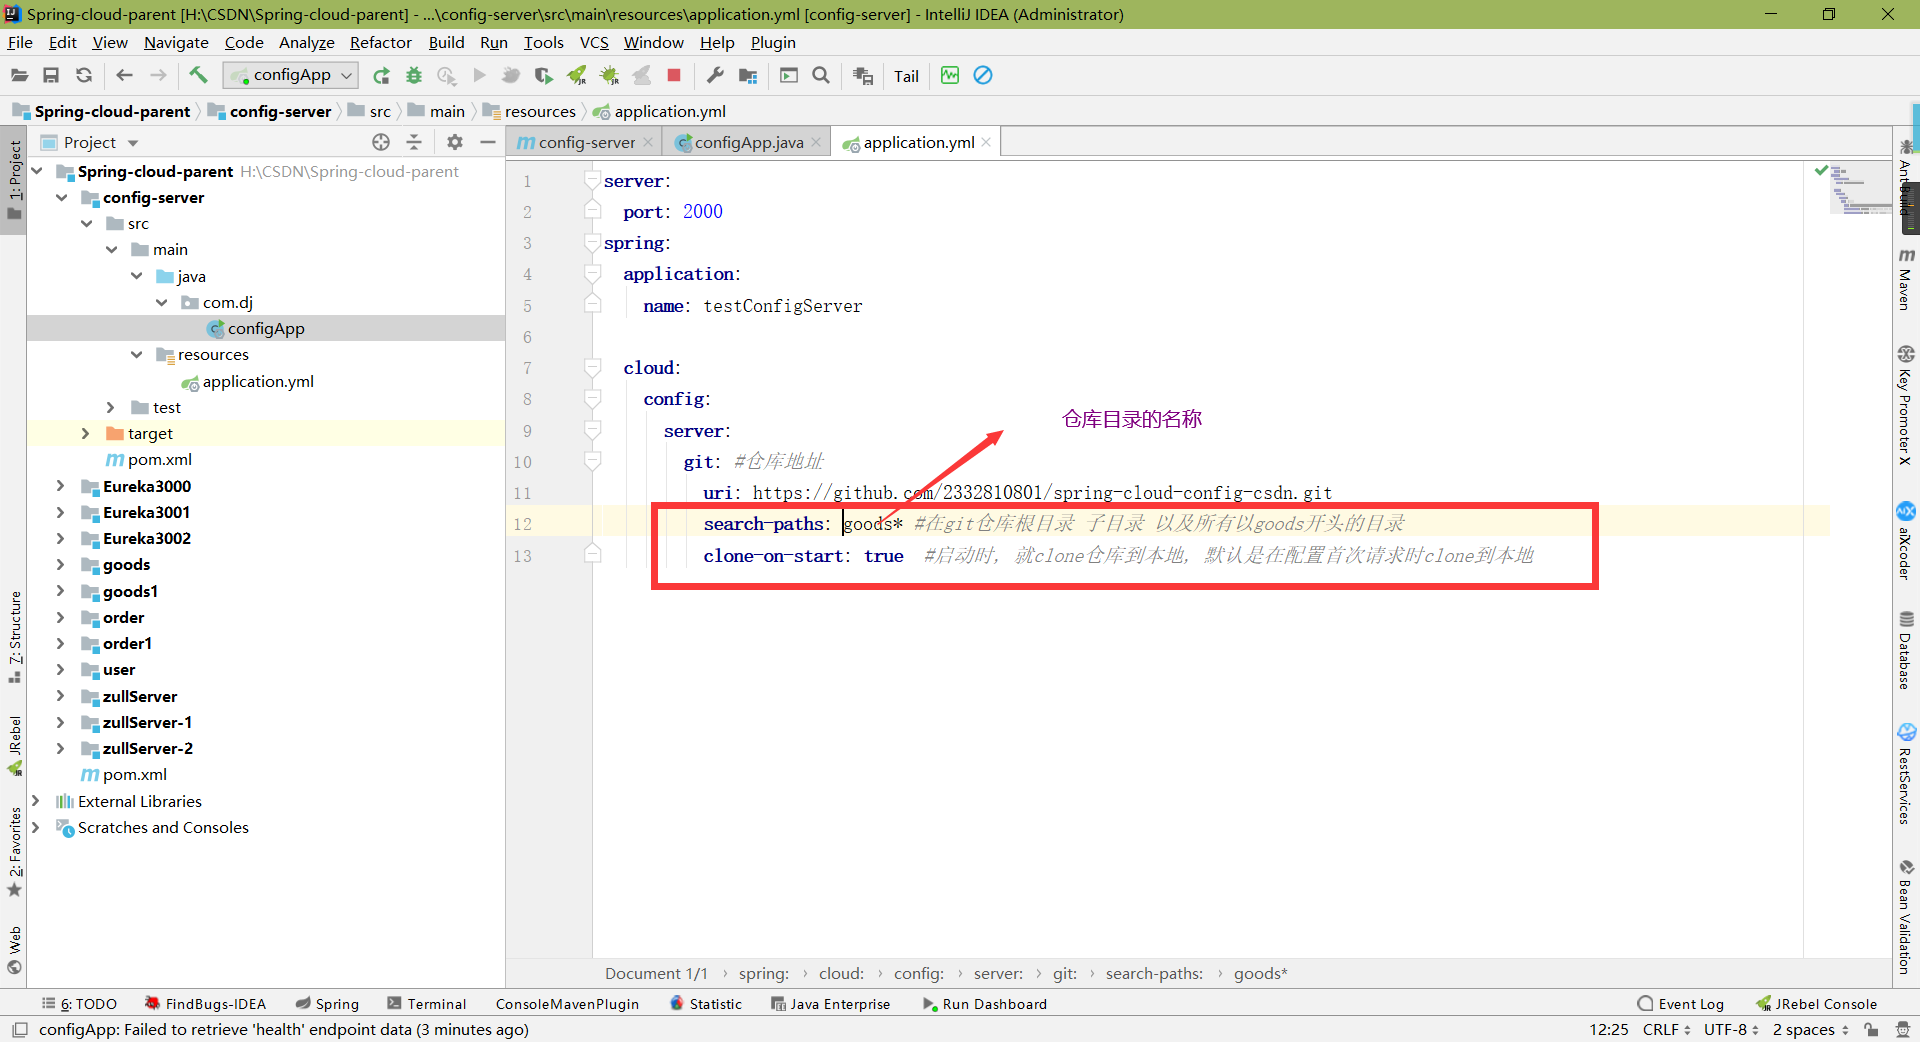Image resolution: width=1920 pixels, height=1042 pixels.
Task: Locate opened file with crosshair icon in Project panel
Action: pos(381,142)
